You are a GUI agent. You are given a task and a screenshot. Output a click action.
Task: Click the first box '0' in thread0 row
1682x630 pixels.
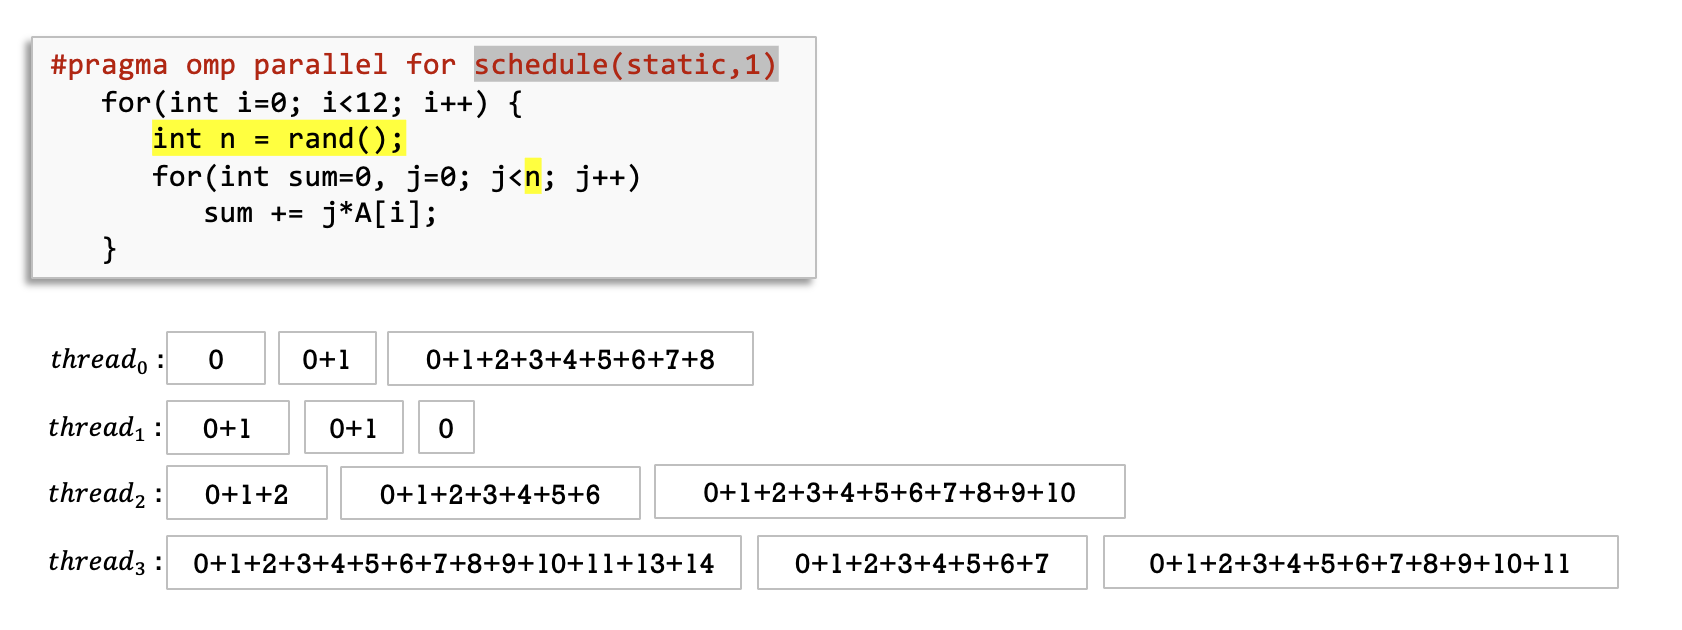(216, 359)
